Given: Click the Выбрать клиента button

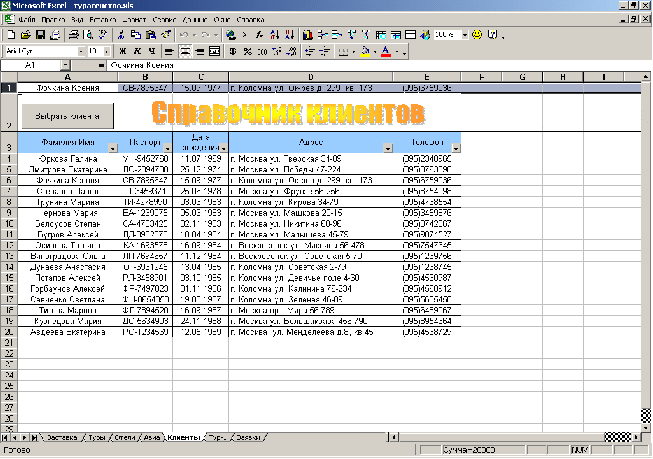Looking at the screenshot, I should 67,116.
